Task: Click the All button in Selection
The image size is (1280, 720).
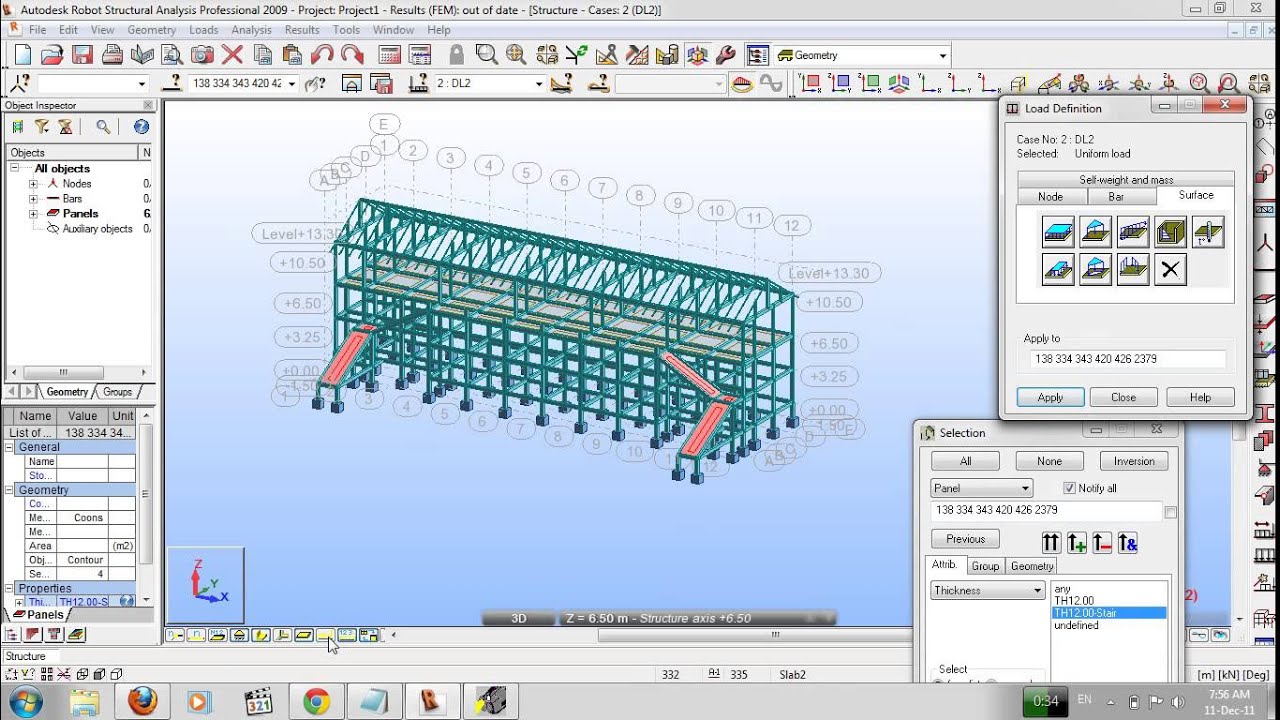Action: coord(965,461)
